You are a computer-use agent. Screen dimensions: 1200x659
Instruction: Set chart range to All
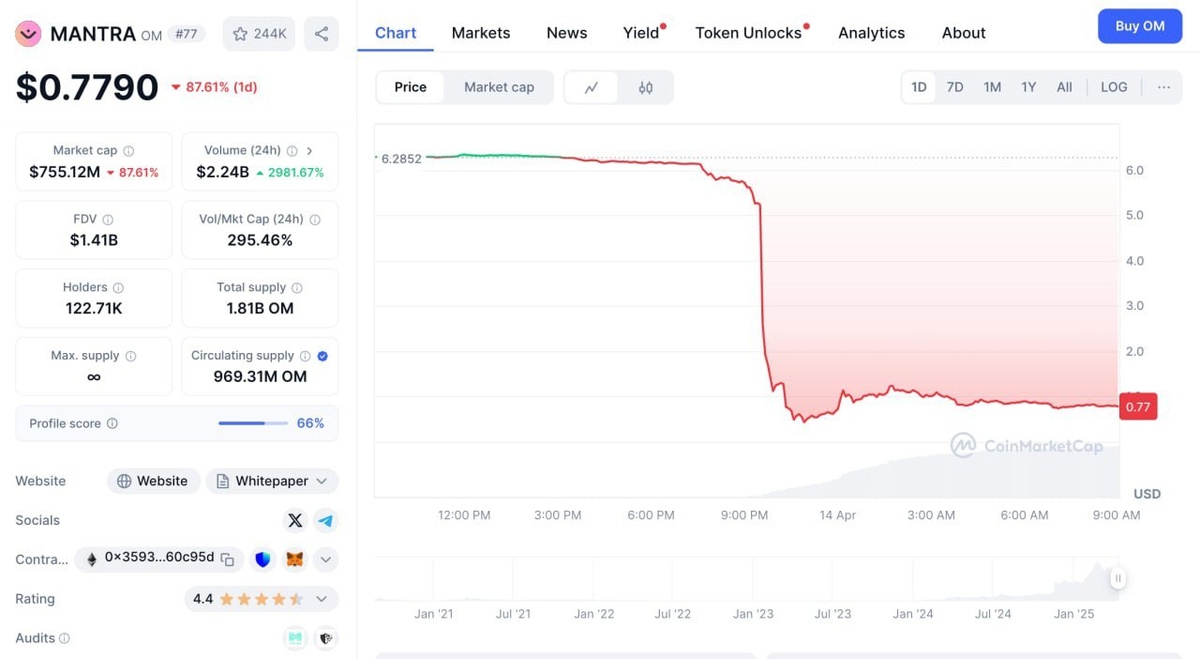tap(1064, 88)
